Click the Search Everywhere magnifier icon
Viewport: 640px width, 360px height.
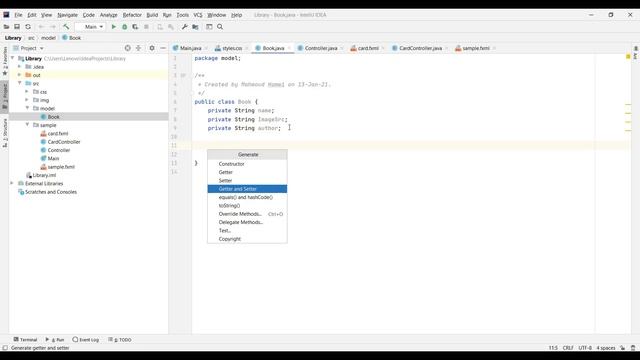point(220,27)
